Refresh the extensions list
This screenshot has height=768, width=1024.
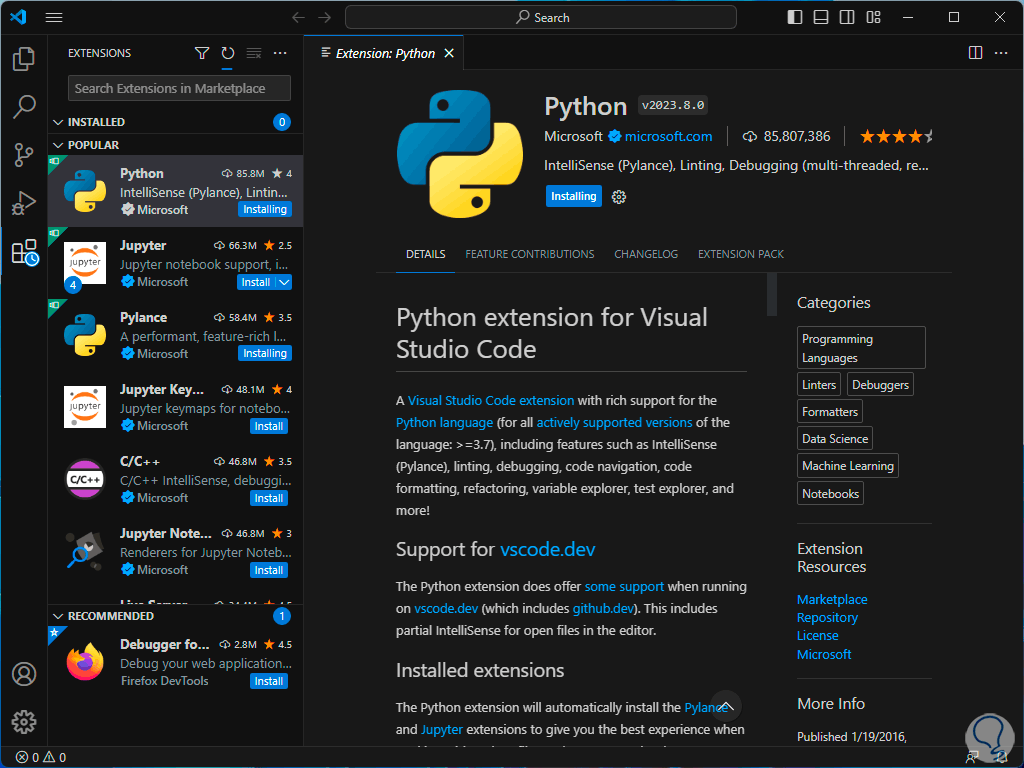(x=228, y=53)
